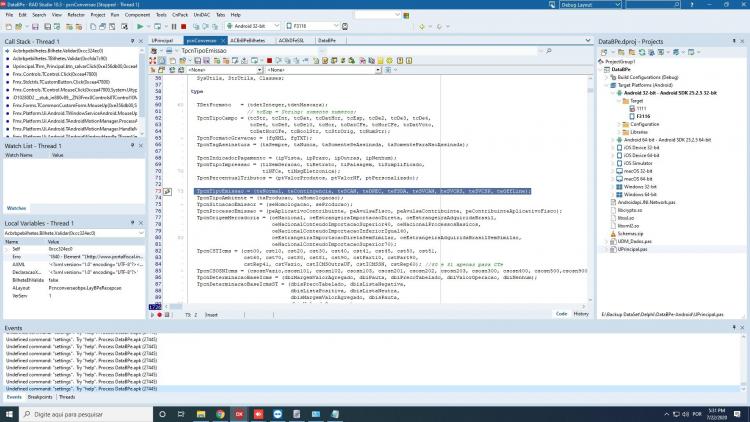
Task: Open the Project menu
Action: 98,15
